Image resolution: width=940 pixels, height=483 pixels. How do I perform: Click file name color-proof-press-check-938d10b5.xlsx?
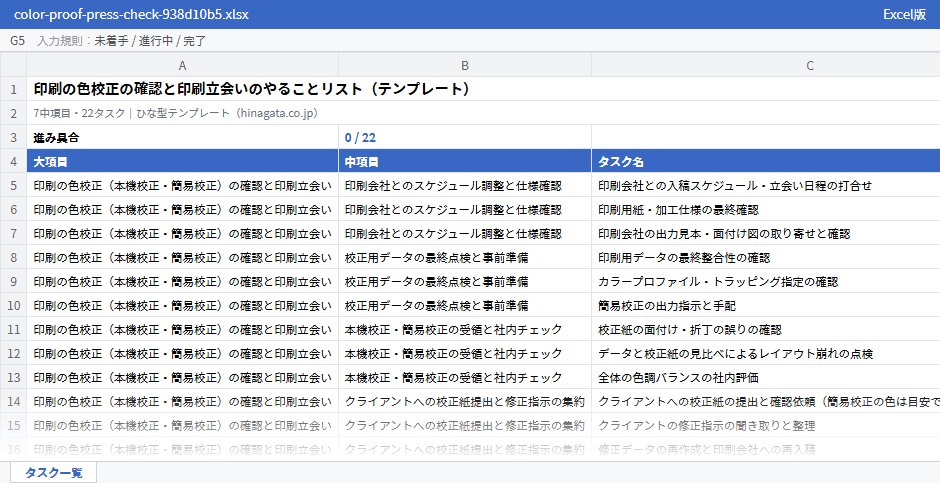pyautogui.click(x=131, y=14)
